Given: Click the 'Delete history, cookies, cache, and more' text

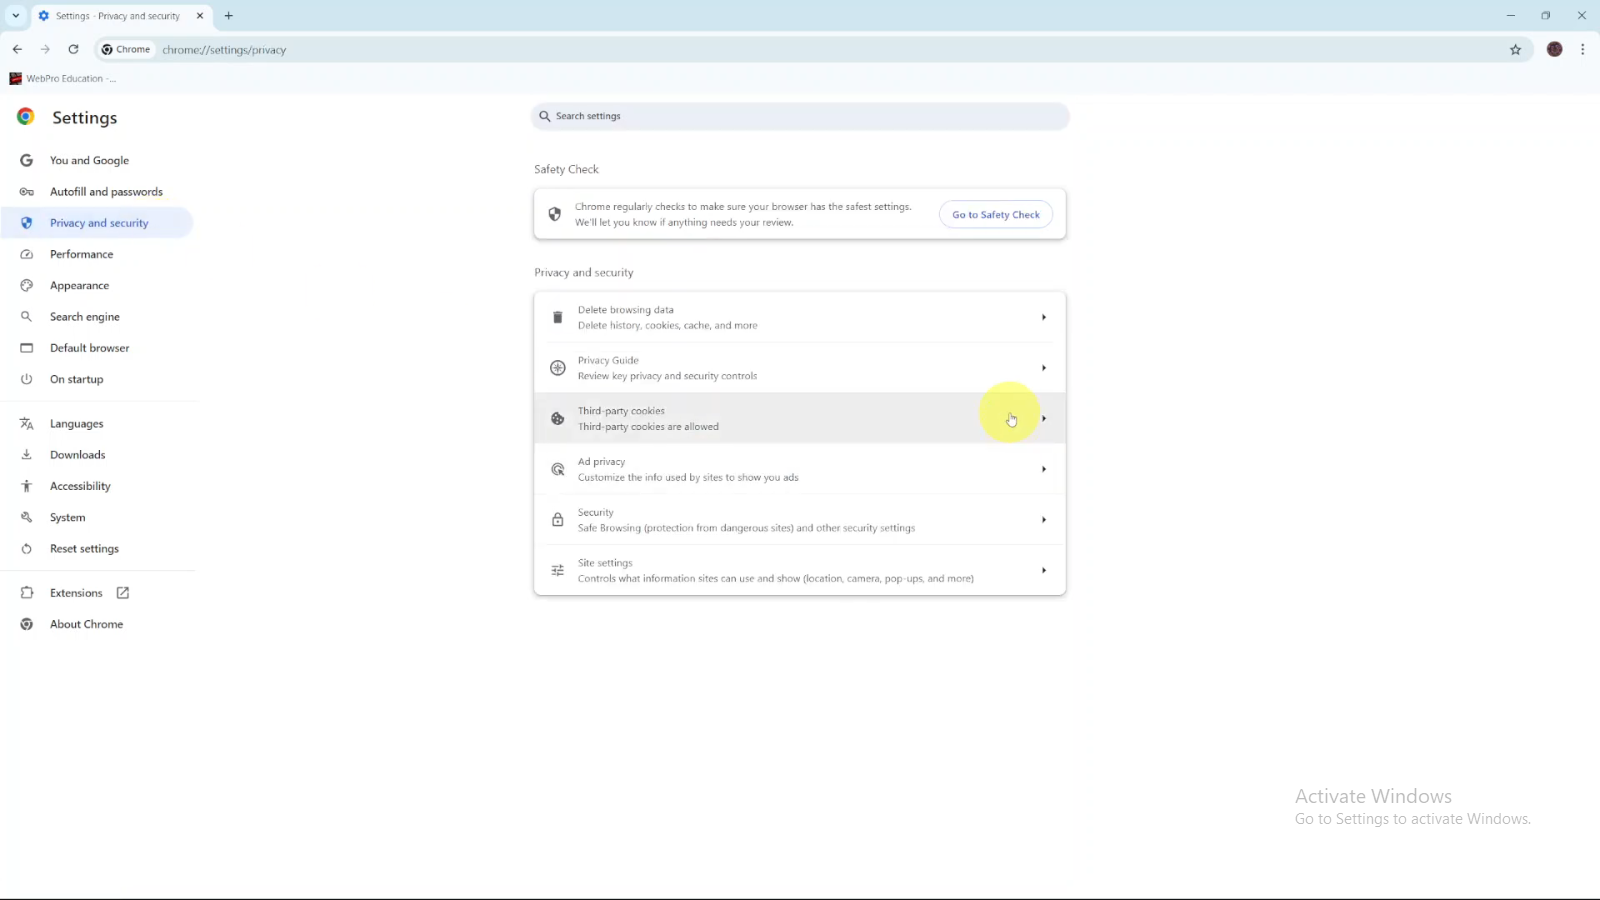Looking at the screenshot, I should [667, 326].
